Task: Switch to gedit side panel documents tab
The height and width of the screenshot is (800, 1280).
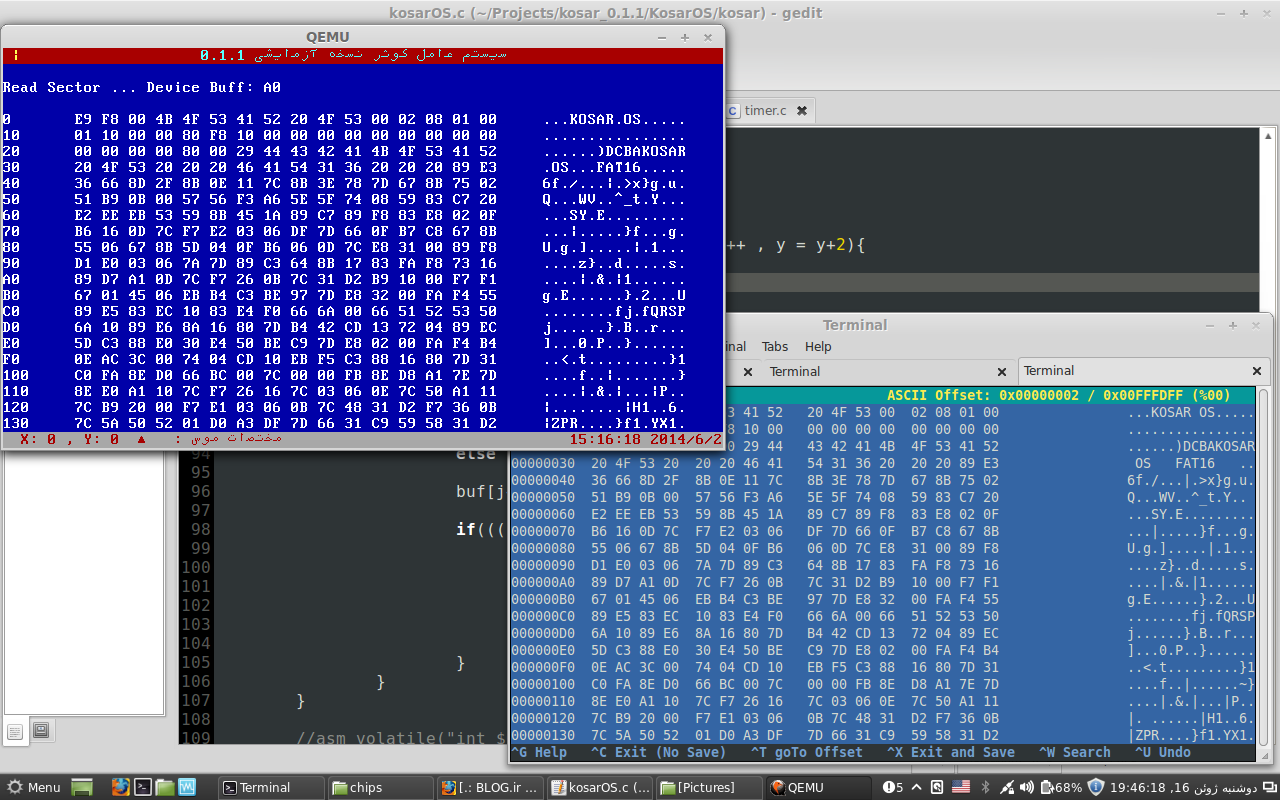Action: point(15,731)
